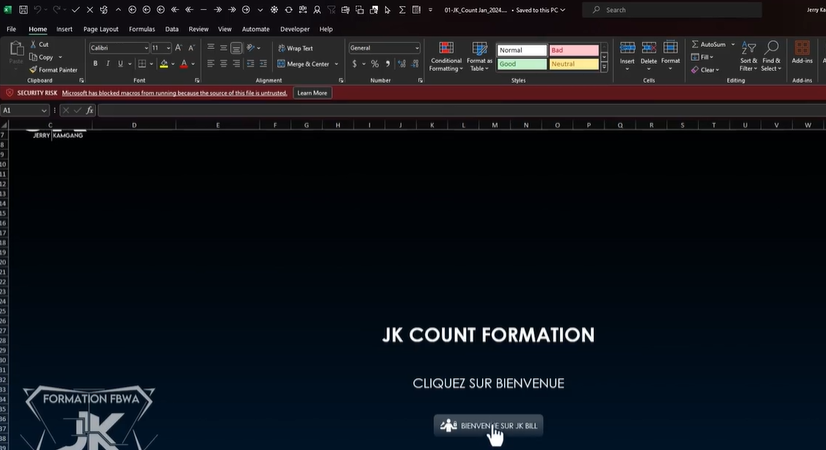826x450 pixels.
Task: Select column D header
Action: [x=134, y=125]
